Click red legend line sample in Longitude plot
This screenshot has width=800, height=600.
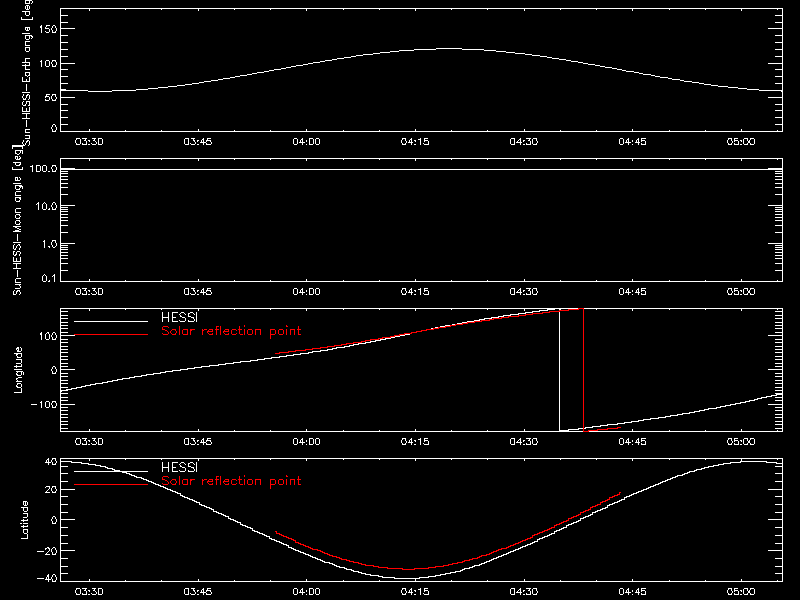coord(111,335)
